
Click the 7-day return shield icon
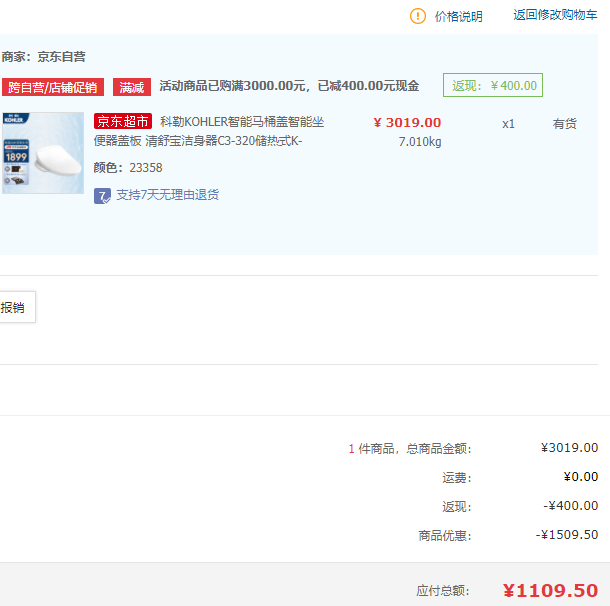(x=102, y=196)
